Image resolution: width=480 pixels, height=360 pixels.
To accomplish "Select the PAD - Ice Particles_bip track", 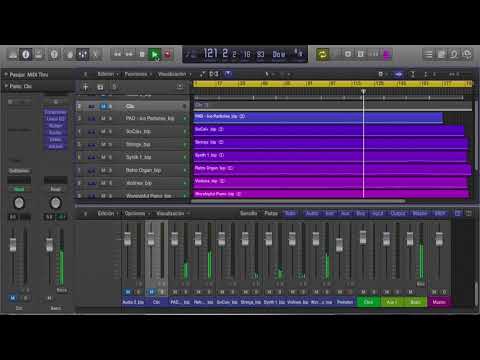I will click(132, 118).
